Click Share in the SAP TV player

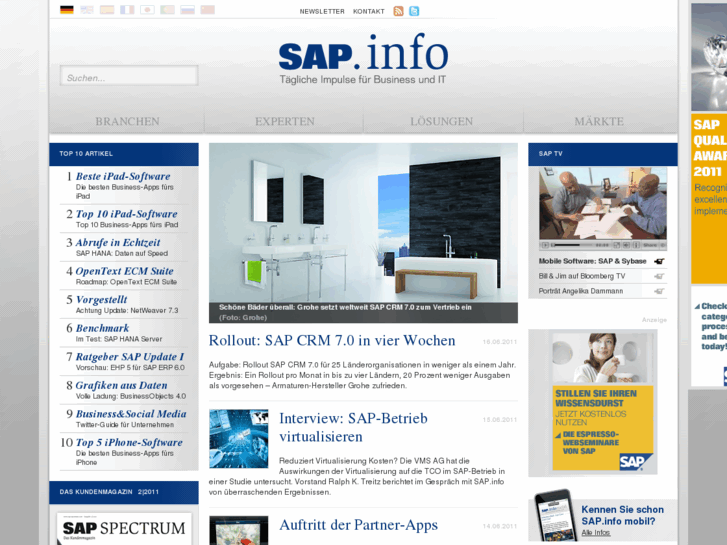[650, 245]
